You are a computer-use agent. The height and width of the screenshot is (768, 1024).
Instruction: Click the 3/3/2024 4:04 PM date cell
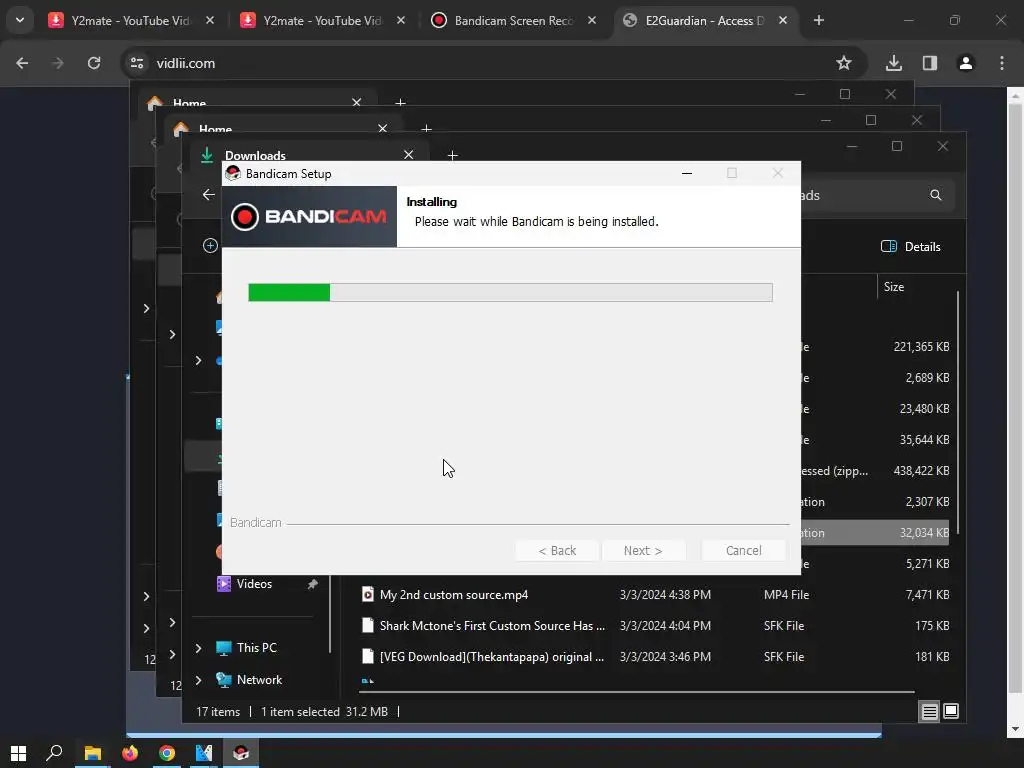click(665, 626)
